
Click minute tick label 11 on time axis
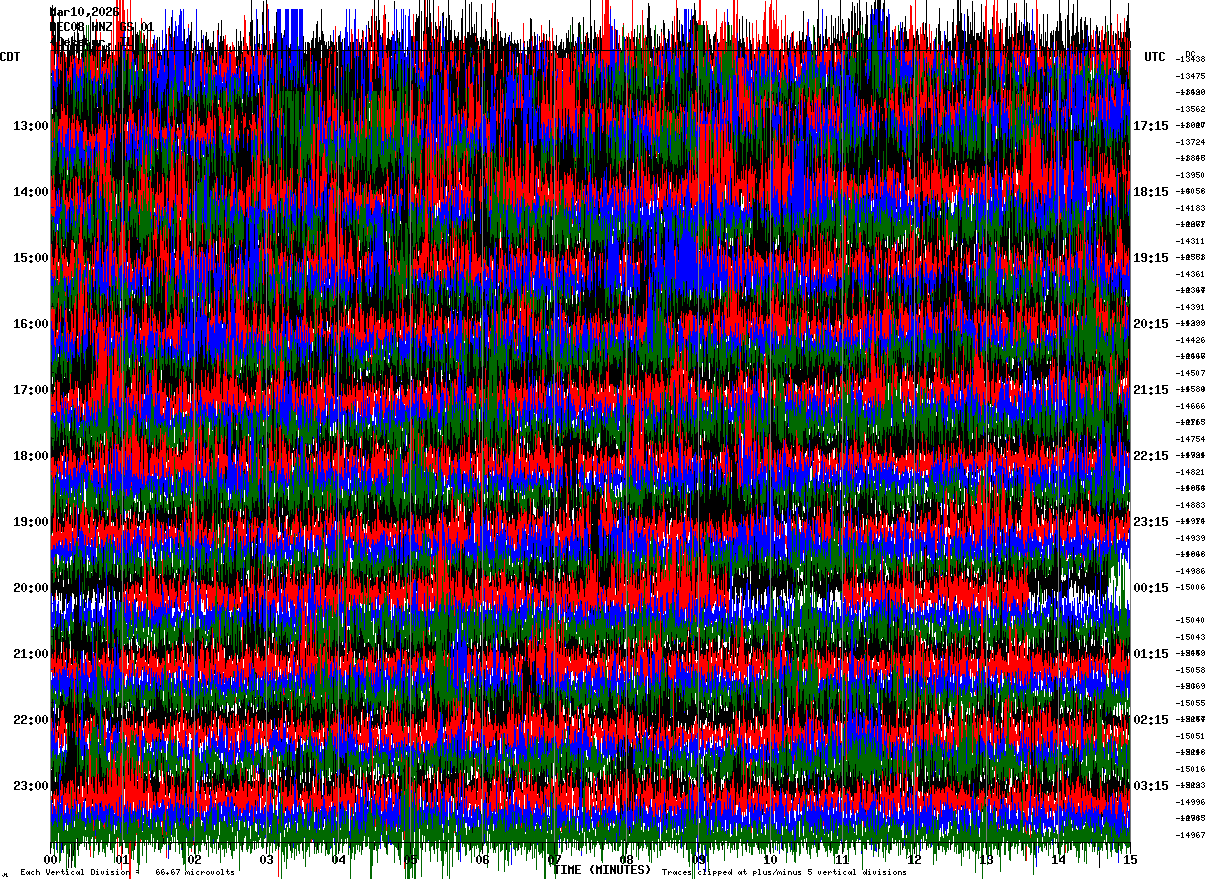coord(843,860)
